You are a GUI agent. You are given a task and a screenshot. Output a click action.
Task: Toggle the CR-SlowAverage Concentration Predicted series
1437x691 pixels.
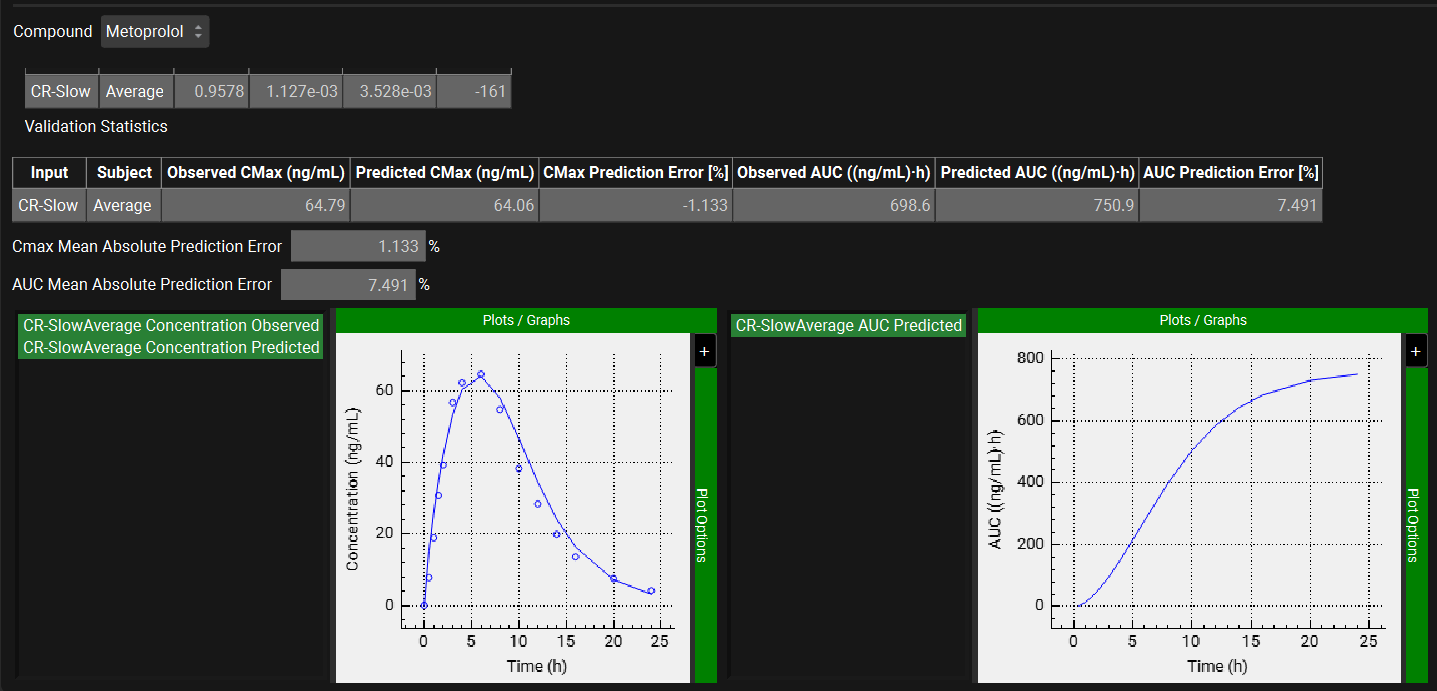pos(171,348)
